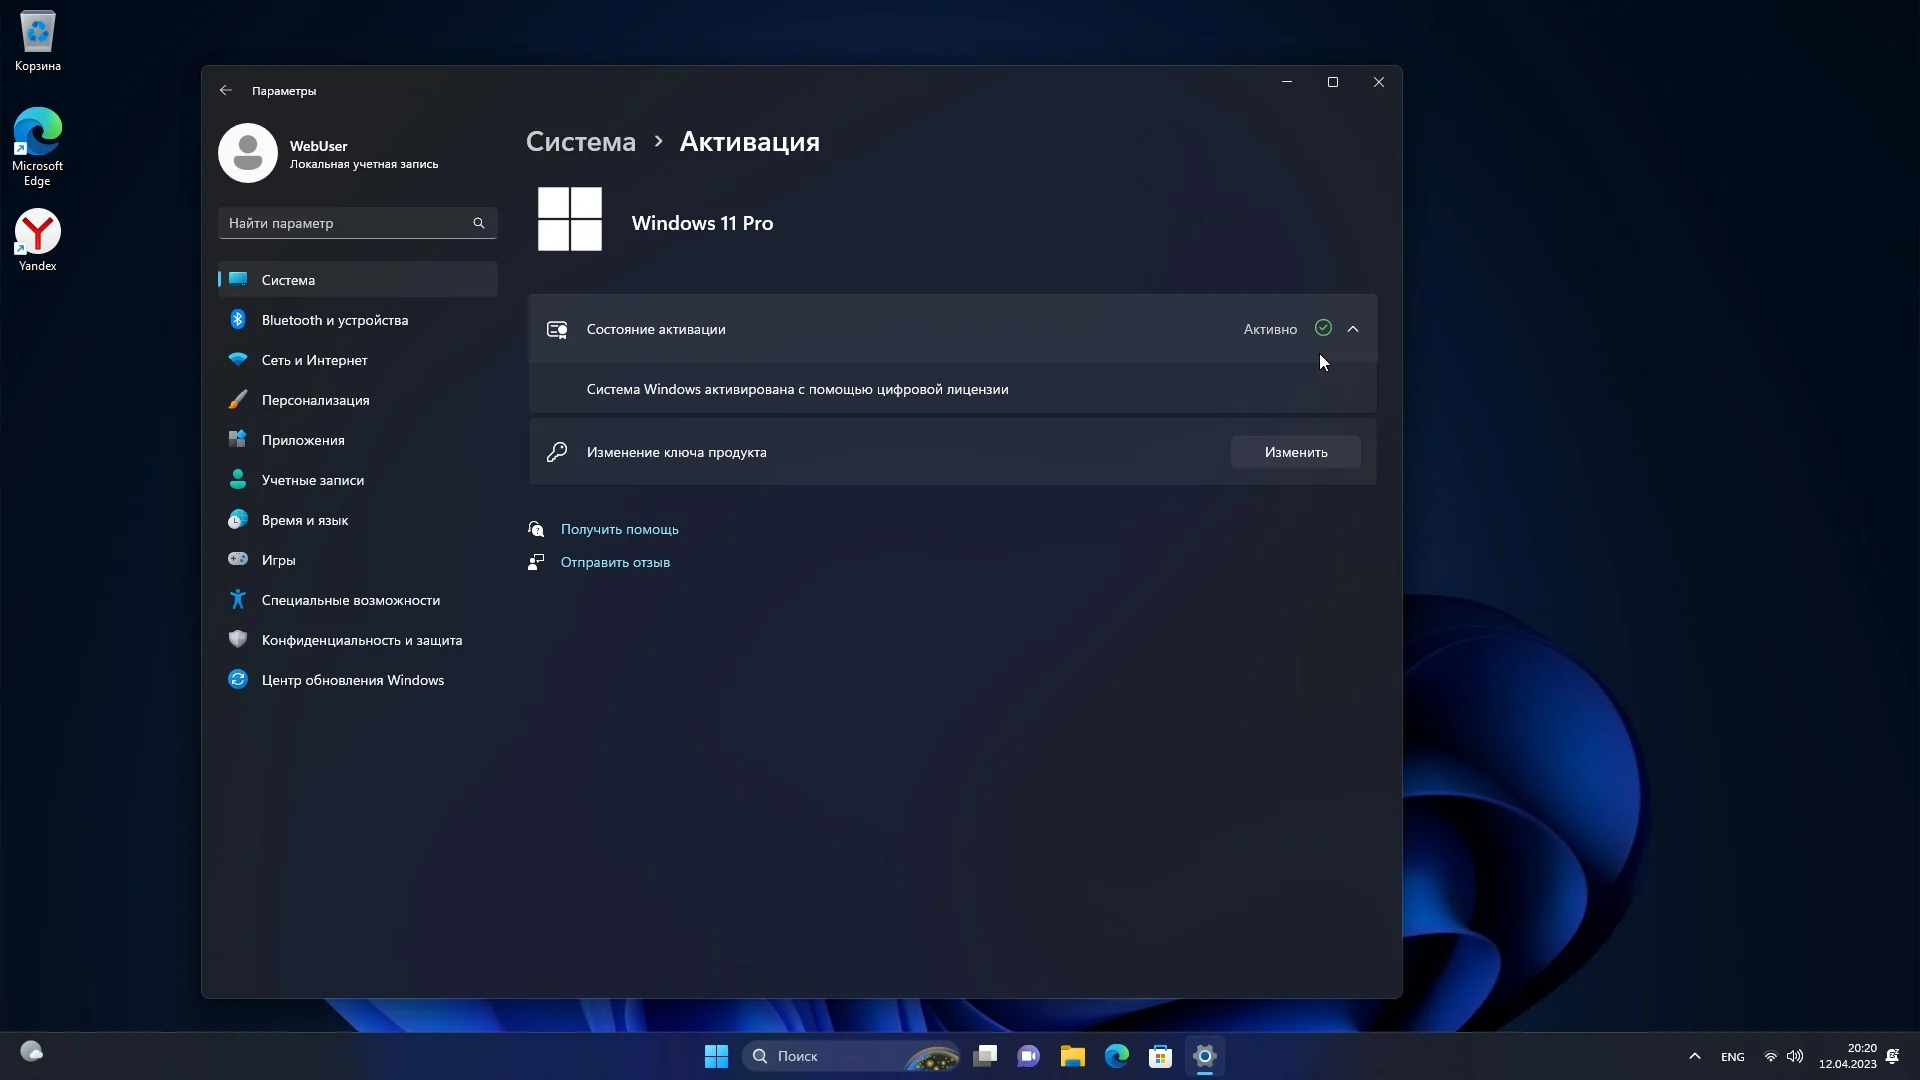
Task: Click the System breadcrumb link
Action: click(580, 142)
